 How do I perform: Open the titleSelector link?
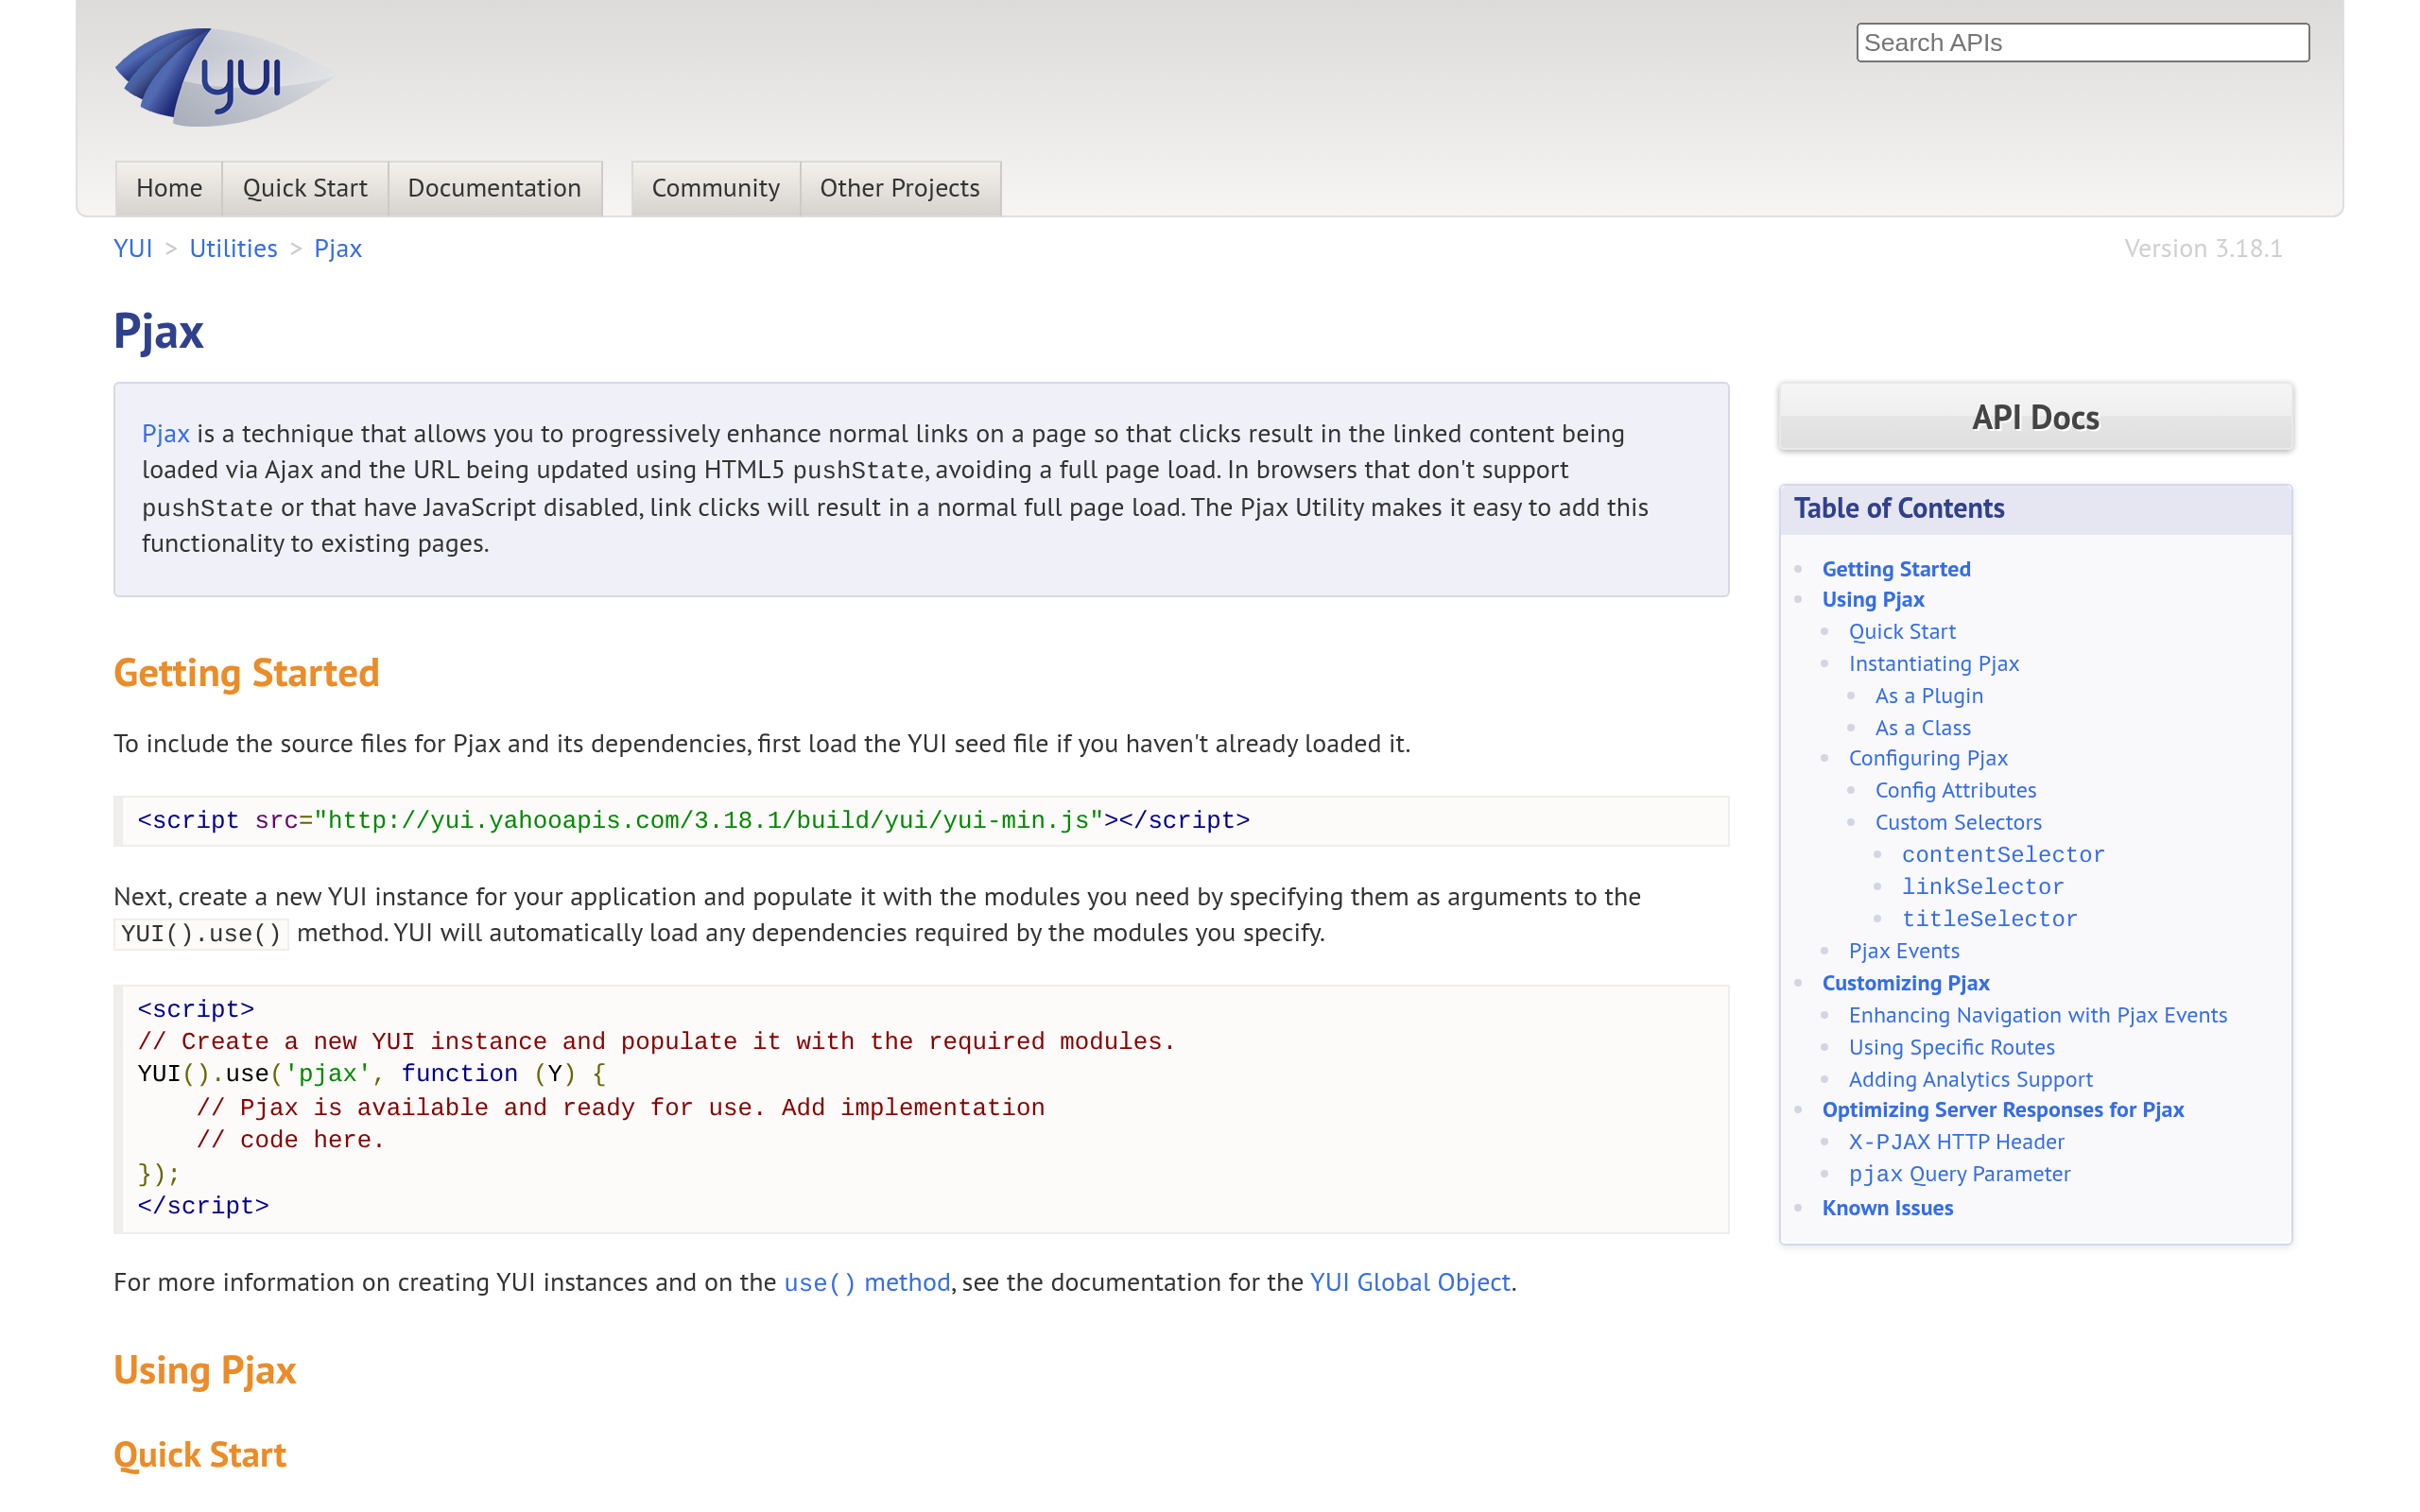point(1990,919)
